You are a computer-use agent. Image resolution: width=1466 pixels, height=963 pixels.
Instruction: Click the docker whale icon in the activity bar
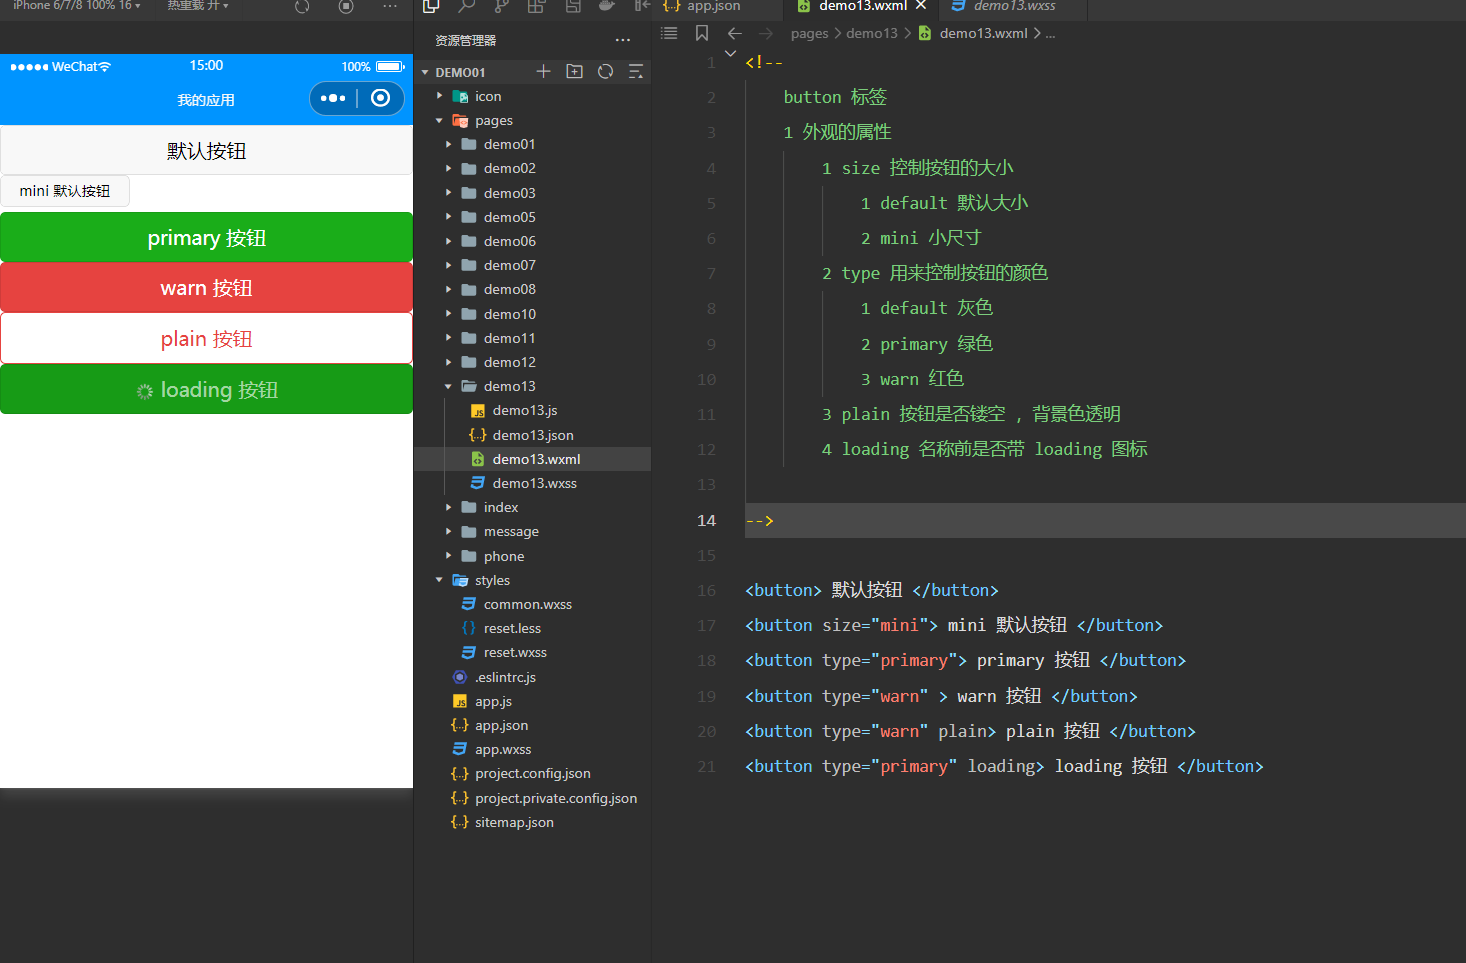[606, 6]
